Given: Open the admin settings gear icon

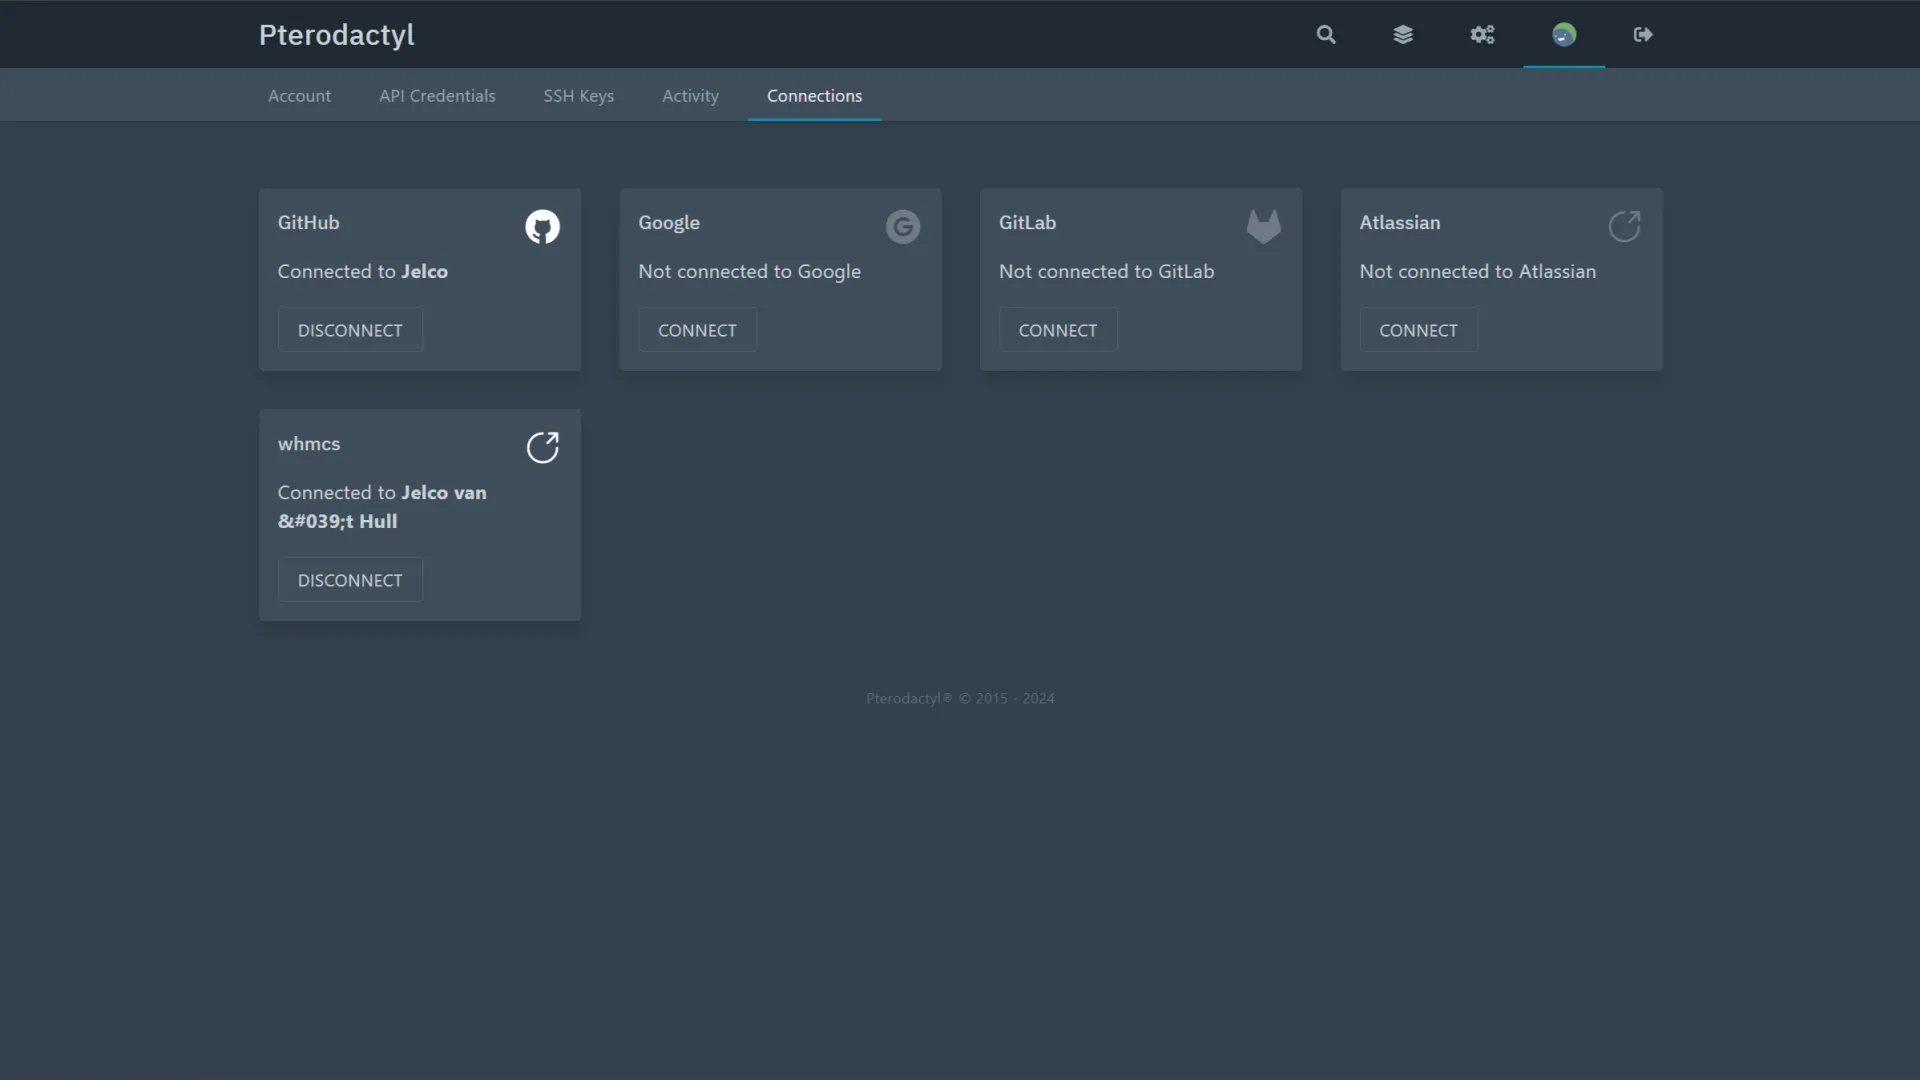Looking at the screenshot, I should click(1482, 34).
